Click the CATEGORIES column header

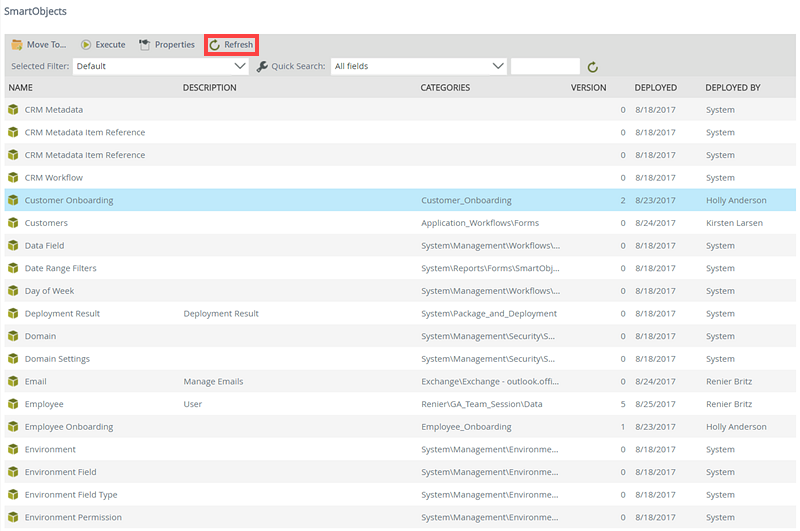coord(445,88)
